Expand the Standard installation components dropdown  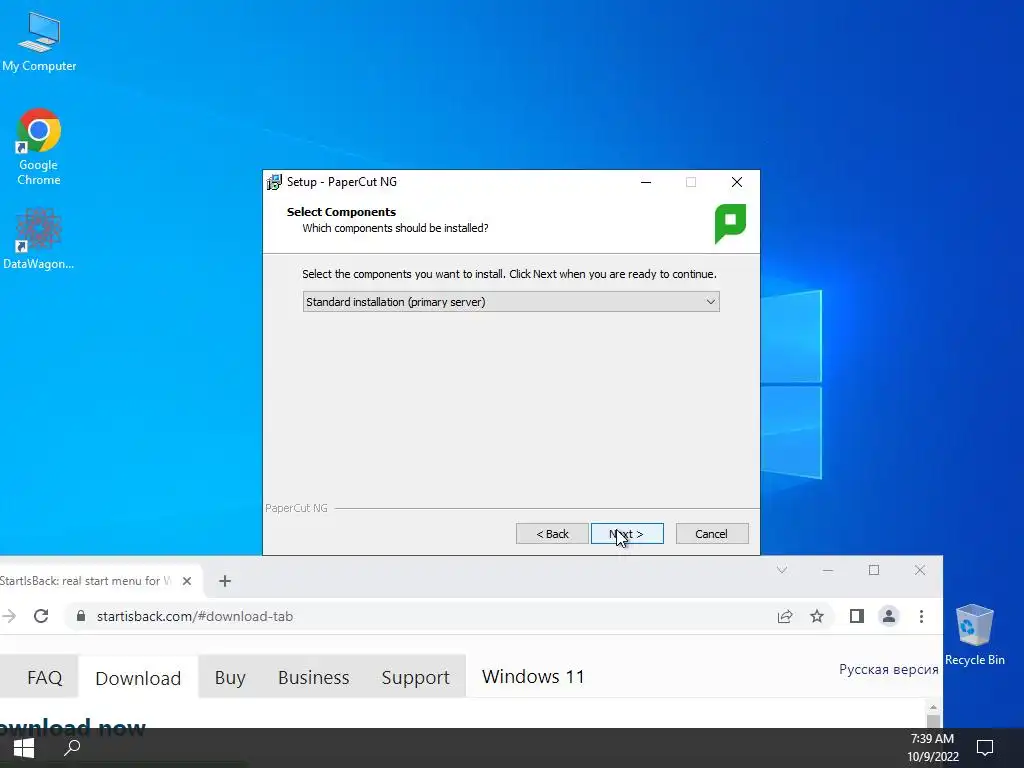click(511, 302)
